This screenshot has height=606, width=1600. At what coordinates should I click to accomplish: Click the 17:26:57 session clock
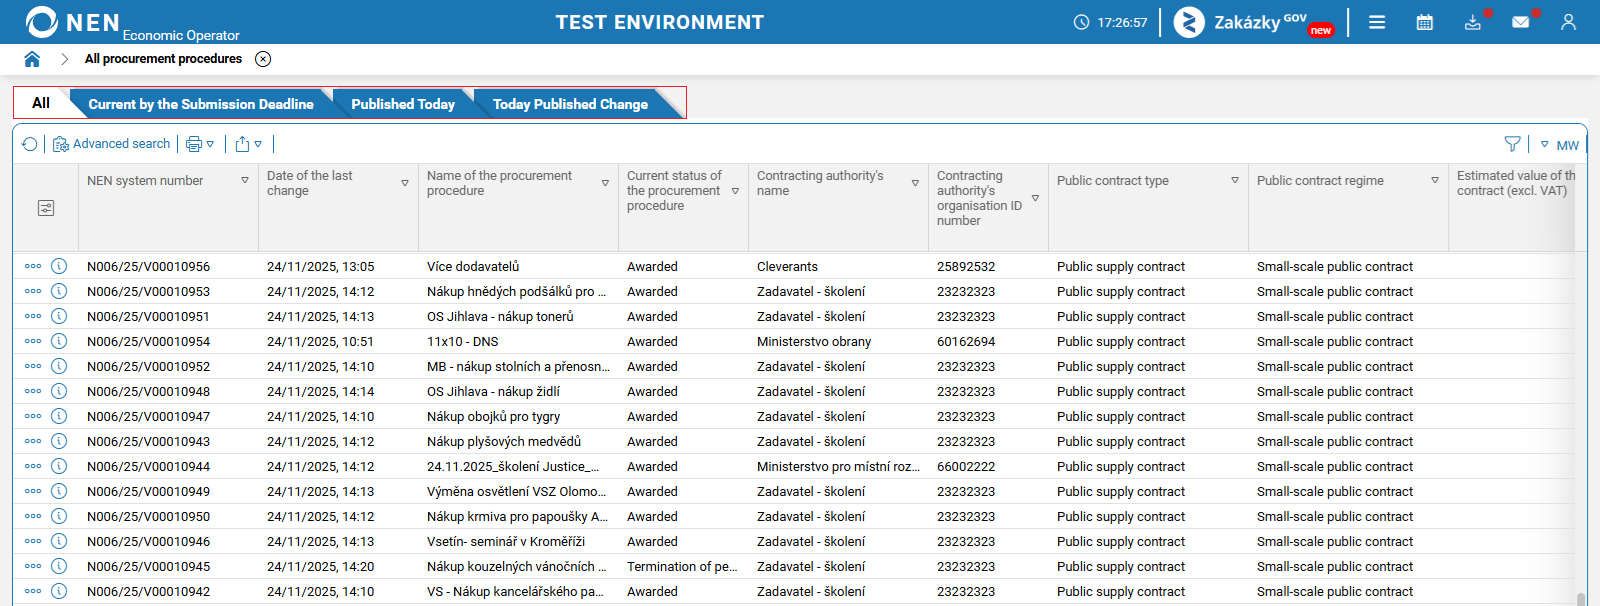point(1110,22)
